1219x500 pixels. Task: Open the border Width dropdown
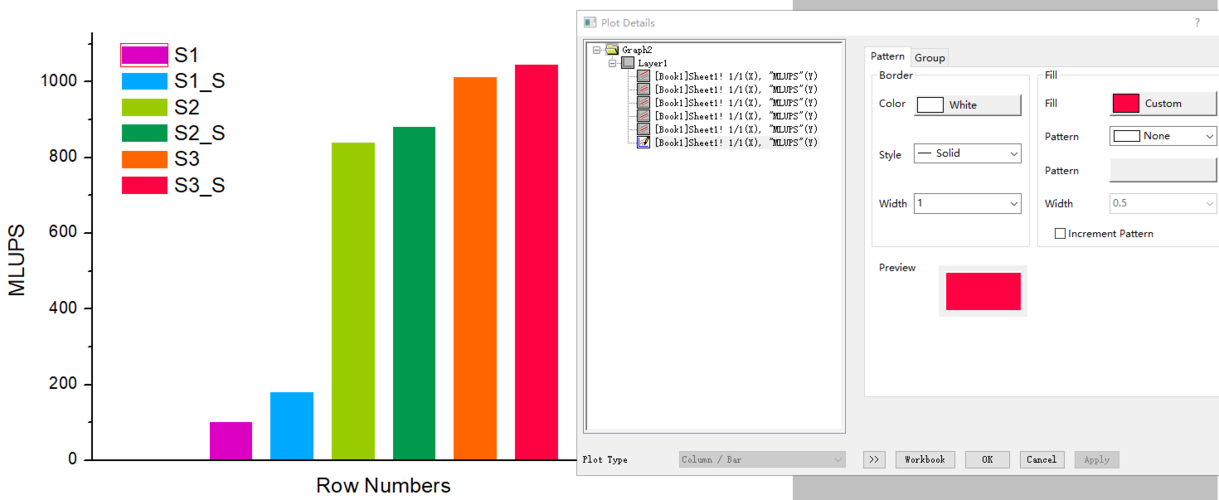click(967, 204)
